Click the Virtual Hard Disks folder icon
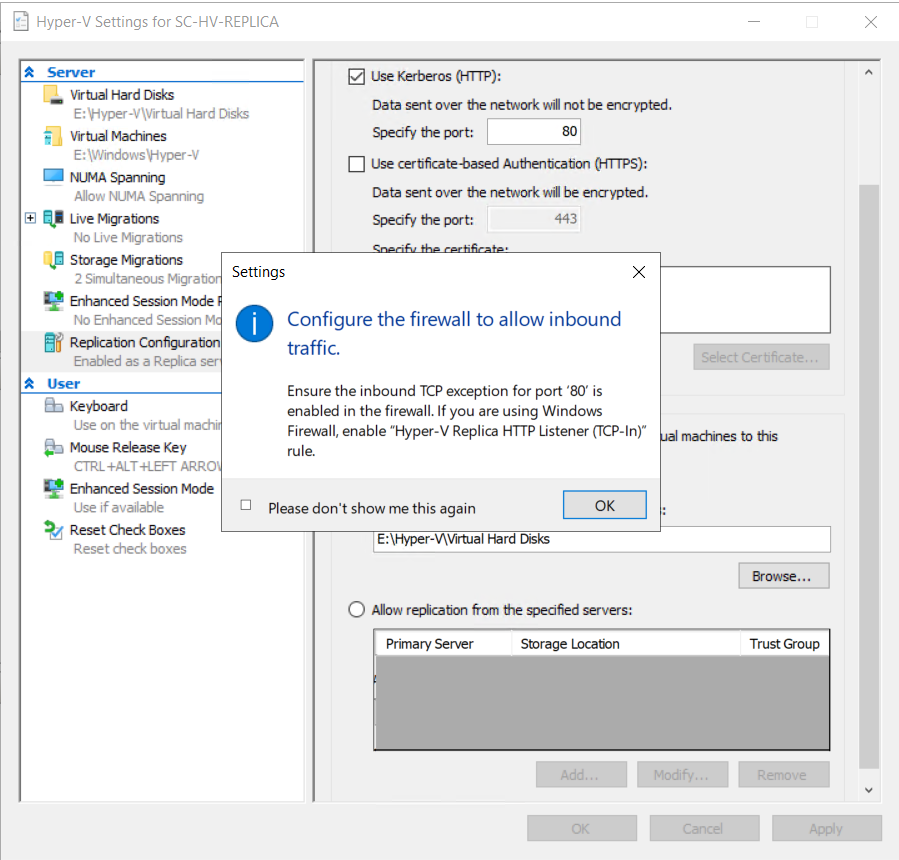The width and height of the screenshot is (899, 860). 53,95
